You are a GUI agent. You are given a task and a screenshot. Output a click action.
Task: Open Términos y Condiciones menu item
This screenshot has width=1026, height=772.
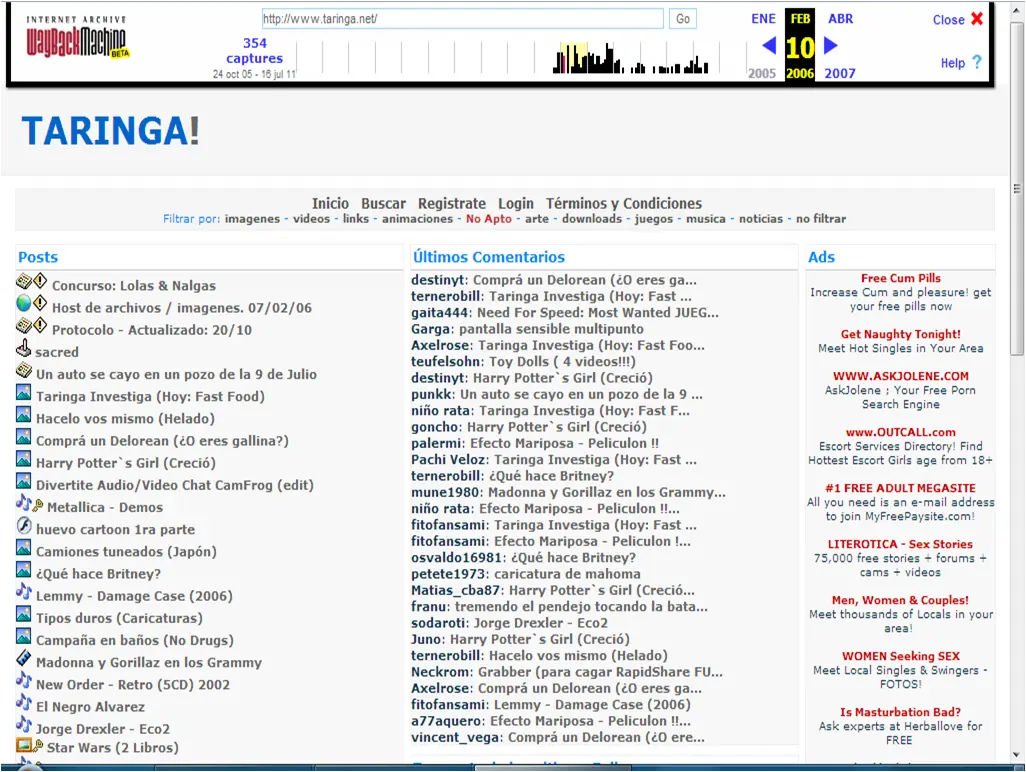[x=624, y=203]
